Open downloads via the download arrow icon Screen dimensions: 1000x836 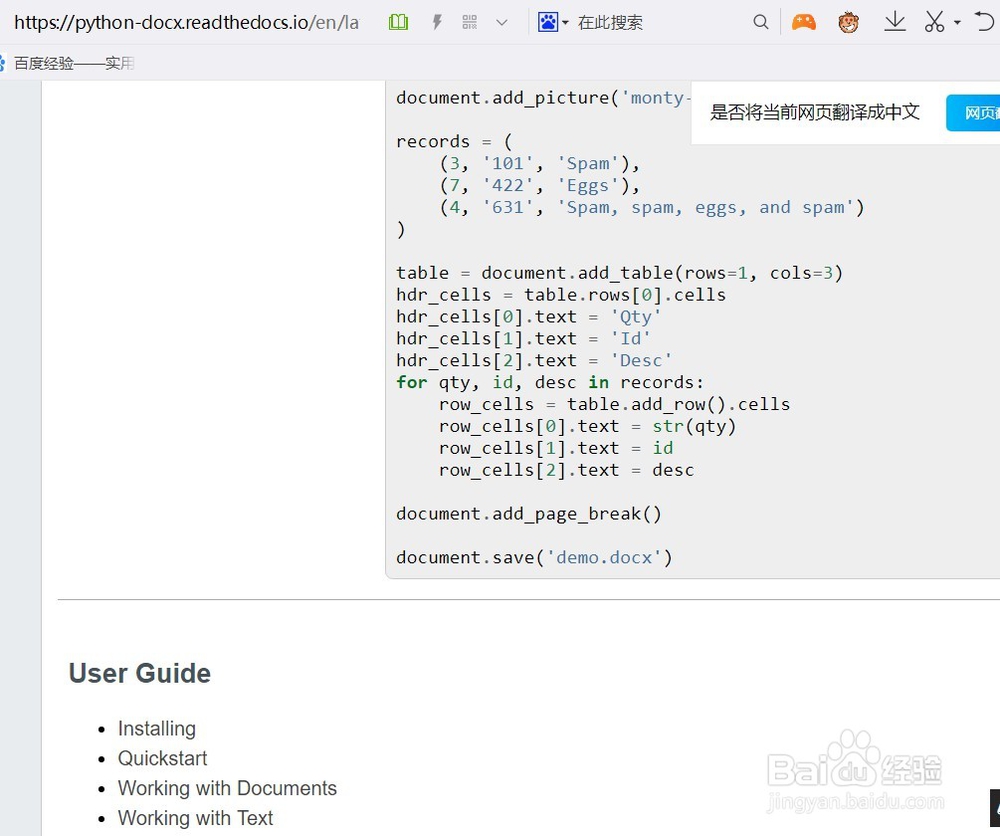[x=894, y=21]
